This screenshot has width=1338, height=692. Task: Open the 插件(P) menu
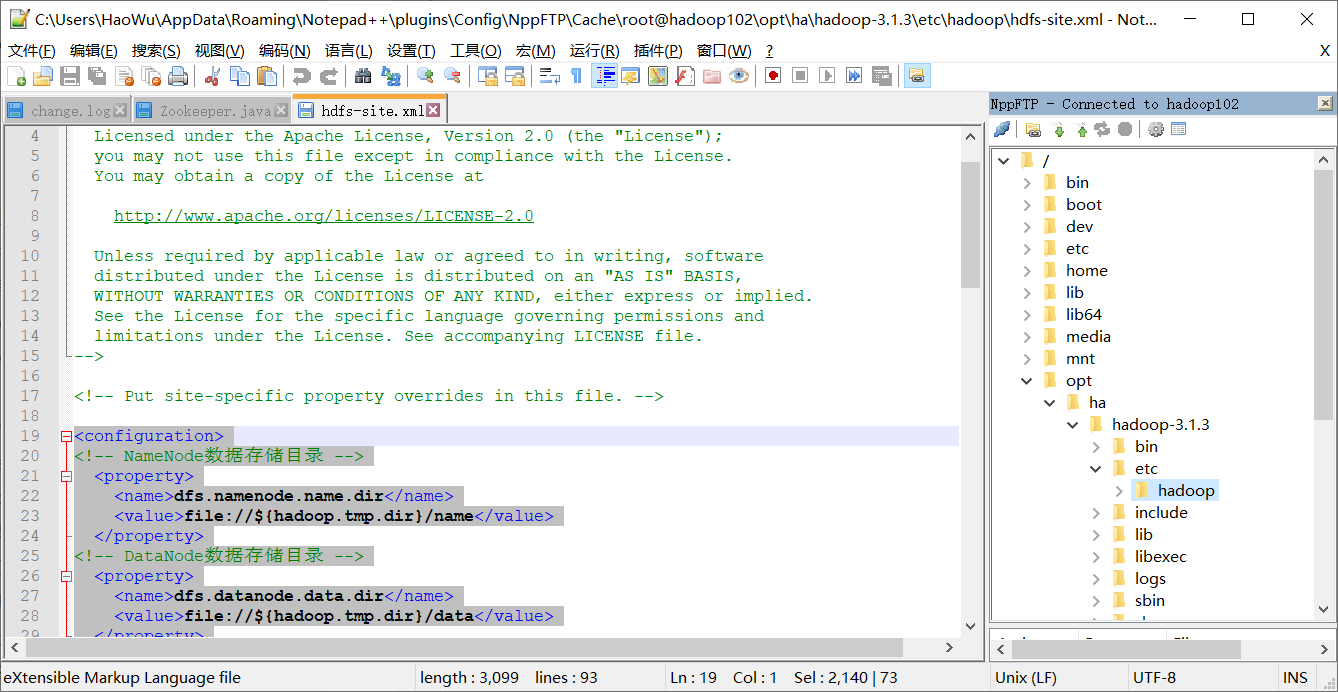coord(658,51)
